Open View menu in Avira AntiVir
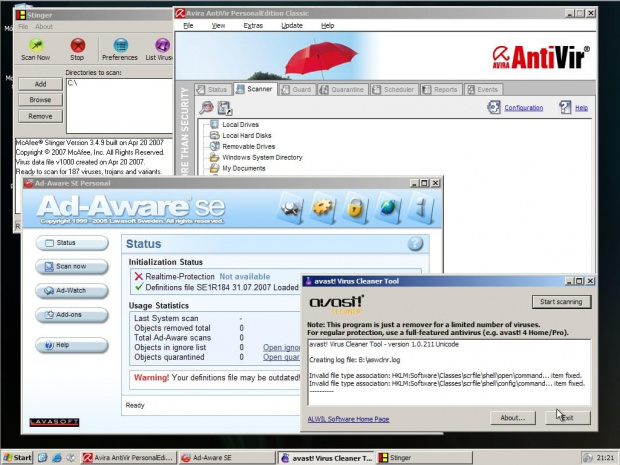The height and width of the screenshot is (465, 620). (x=218, y=25)
